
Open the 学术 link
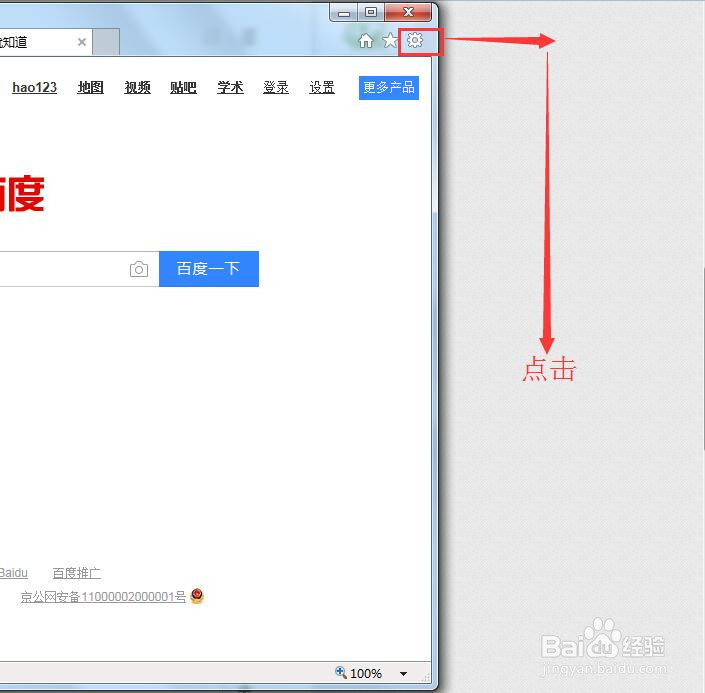click(x=230, y=87)
